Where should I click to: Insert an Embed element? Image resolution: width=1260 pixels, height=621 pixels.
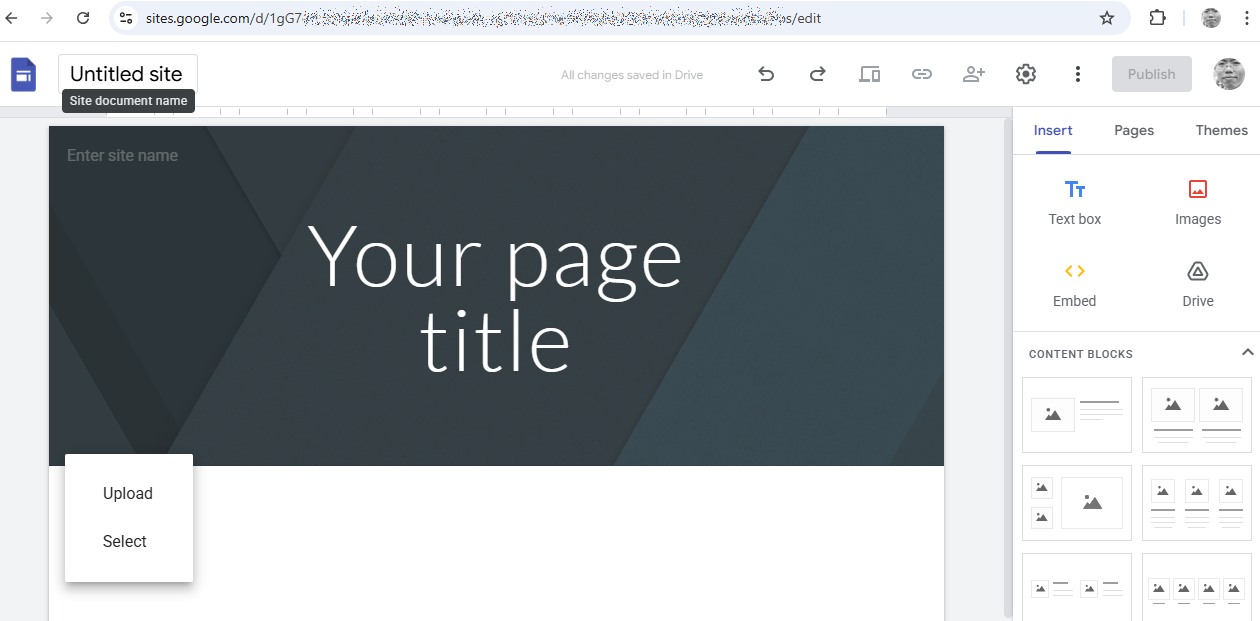click(x=1074, y=284)
